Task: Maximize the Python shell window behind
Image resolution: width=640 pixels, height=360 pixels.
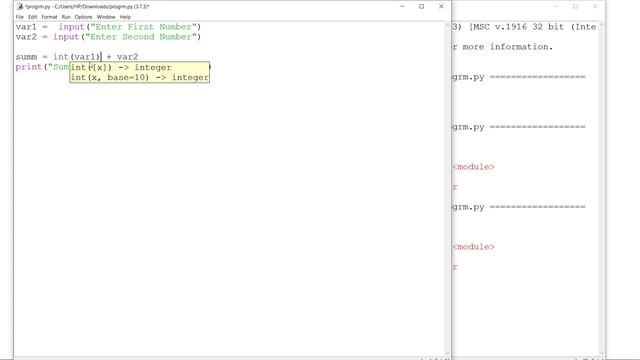Action: (576, 7)
